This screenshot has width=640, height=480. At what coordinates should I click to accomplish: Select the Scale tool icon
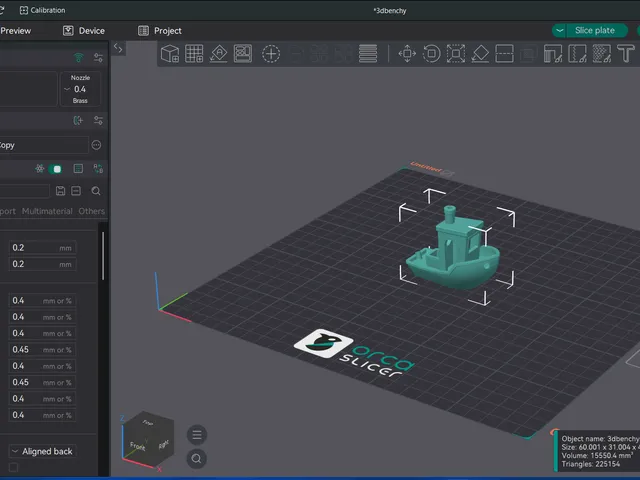point(456,53)
